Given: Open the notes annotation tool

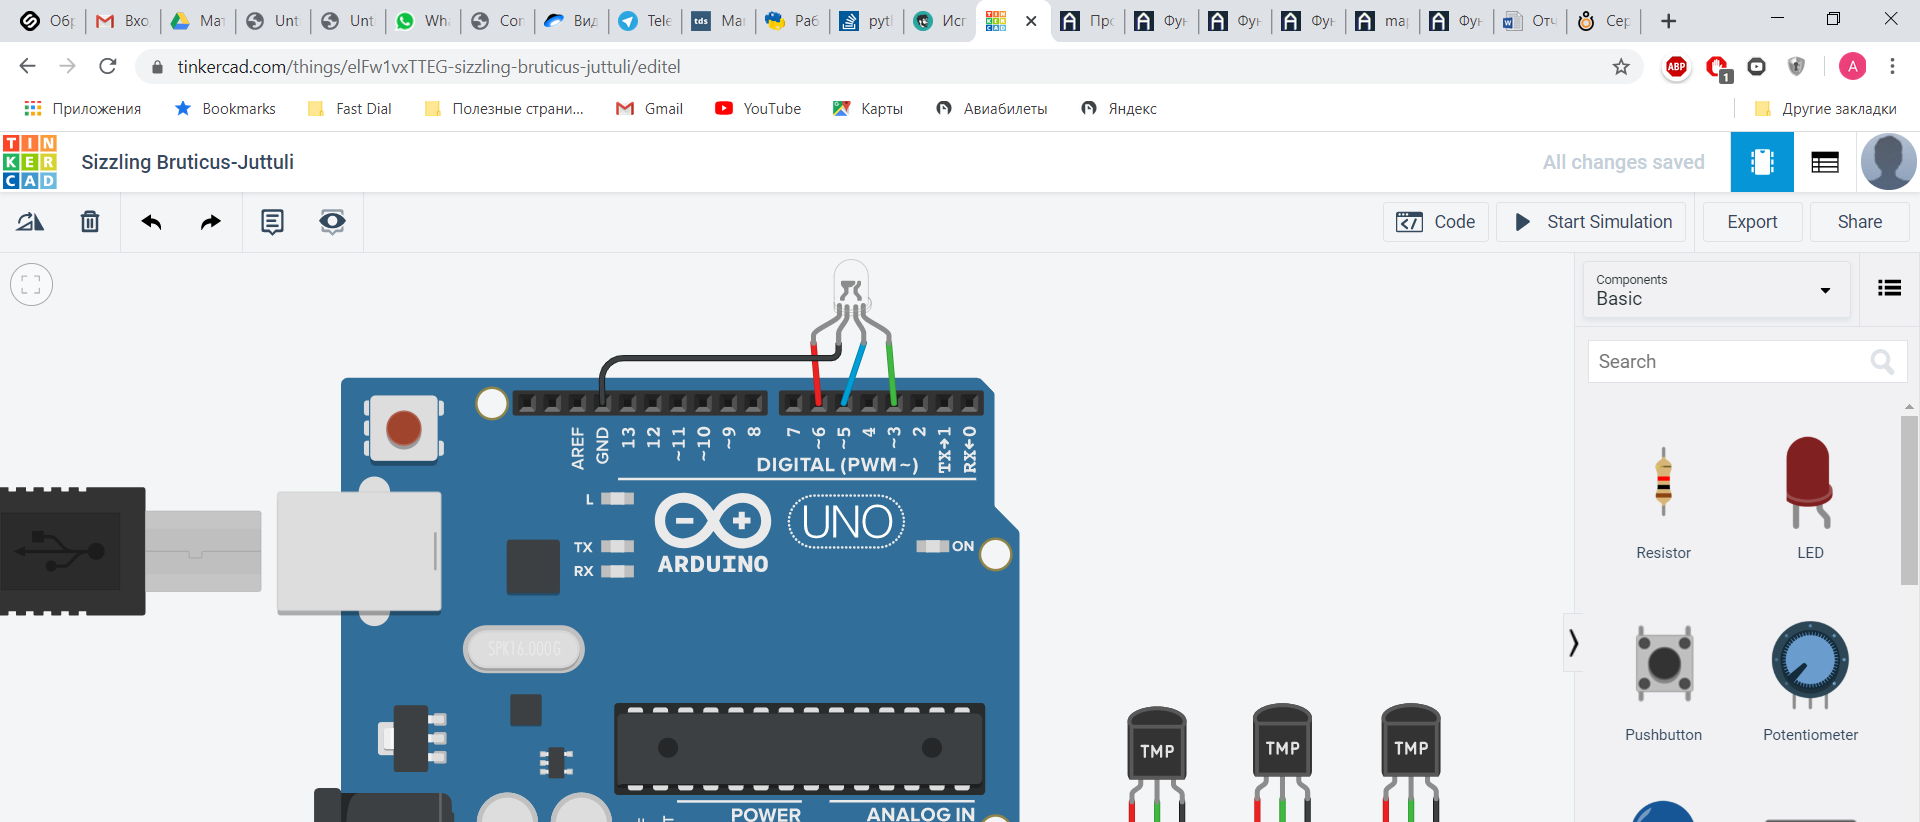Looking at the screenshot, I should click(272, 222).
